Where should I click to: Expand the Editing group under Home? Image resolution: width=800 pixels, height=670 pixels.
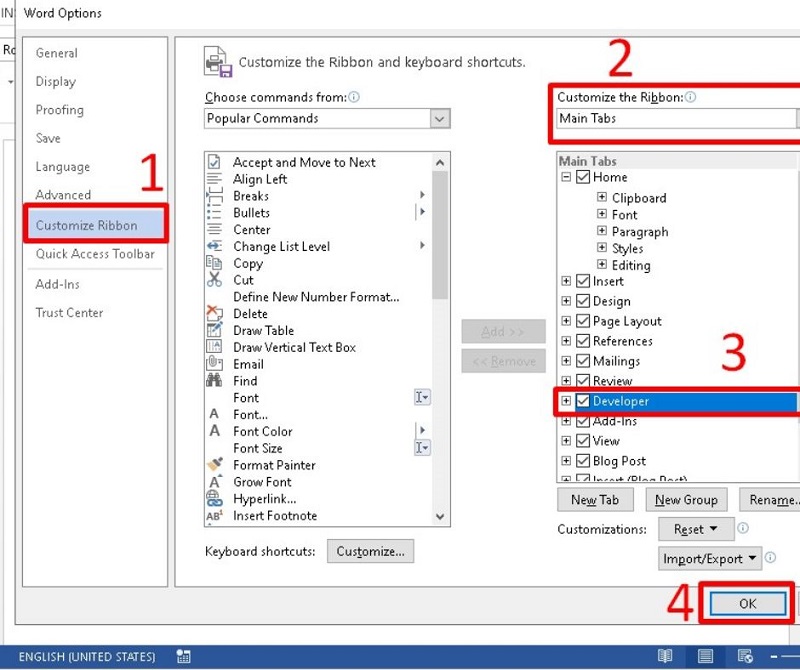point(602,265)
